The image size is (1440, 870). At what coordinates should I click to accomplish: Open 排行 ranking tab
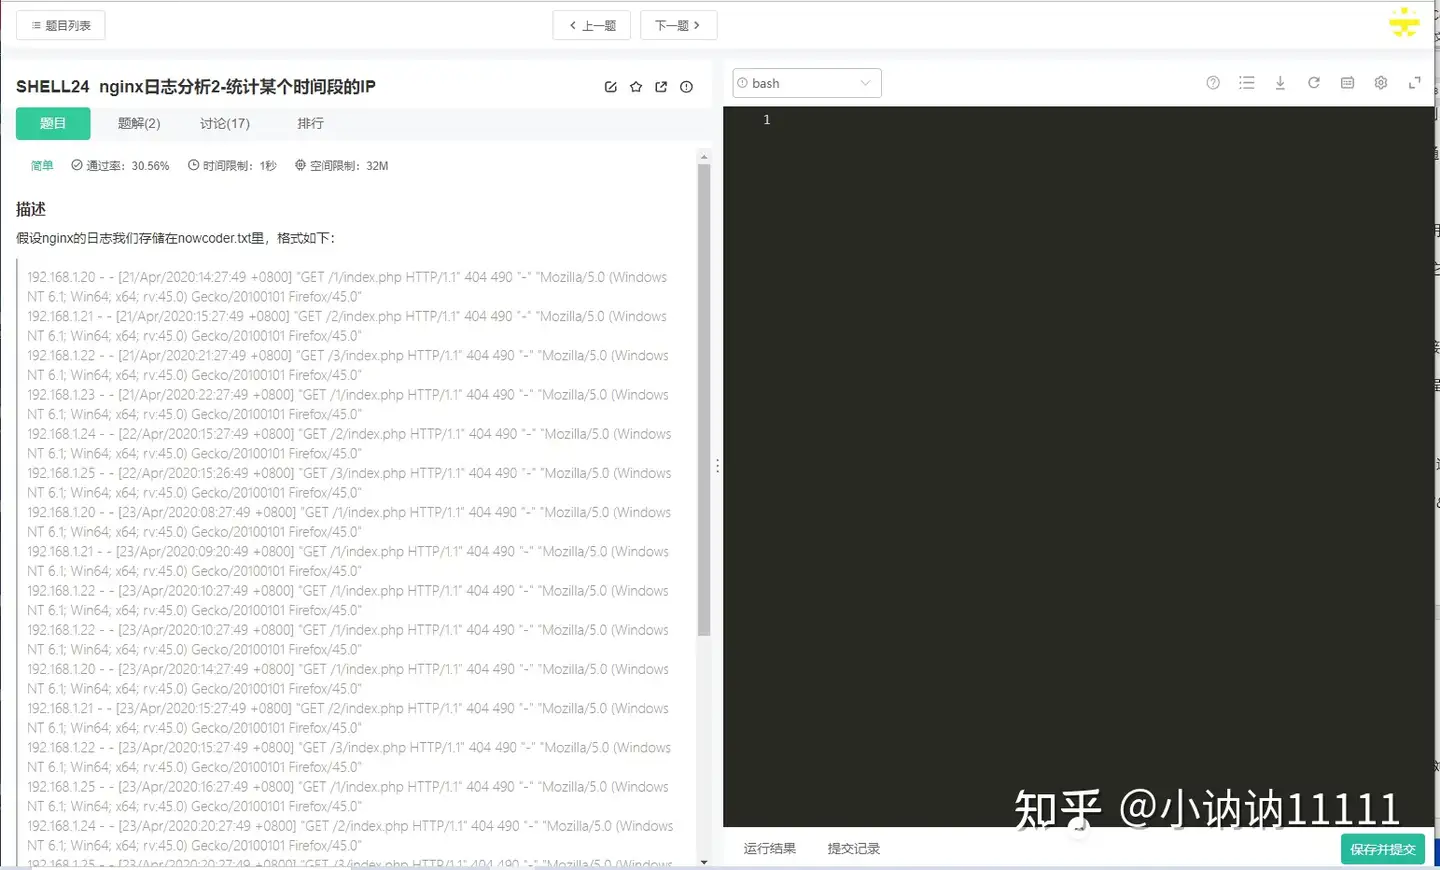coord(310,123)
